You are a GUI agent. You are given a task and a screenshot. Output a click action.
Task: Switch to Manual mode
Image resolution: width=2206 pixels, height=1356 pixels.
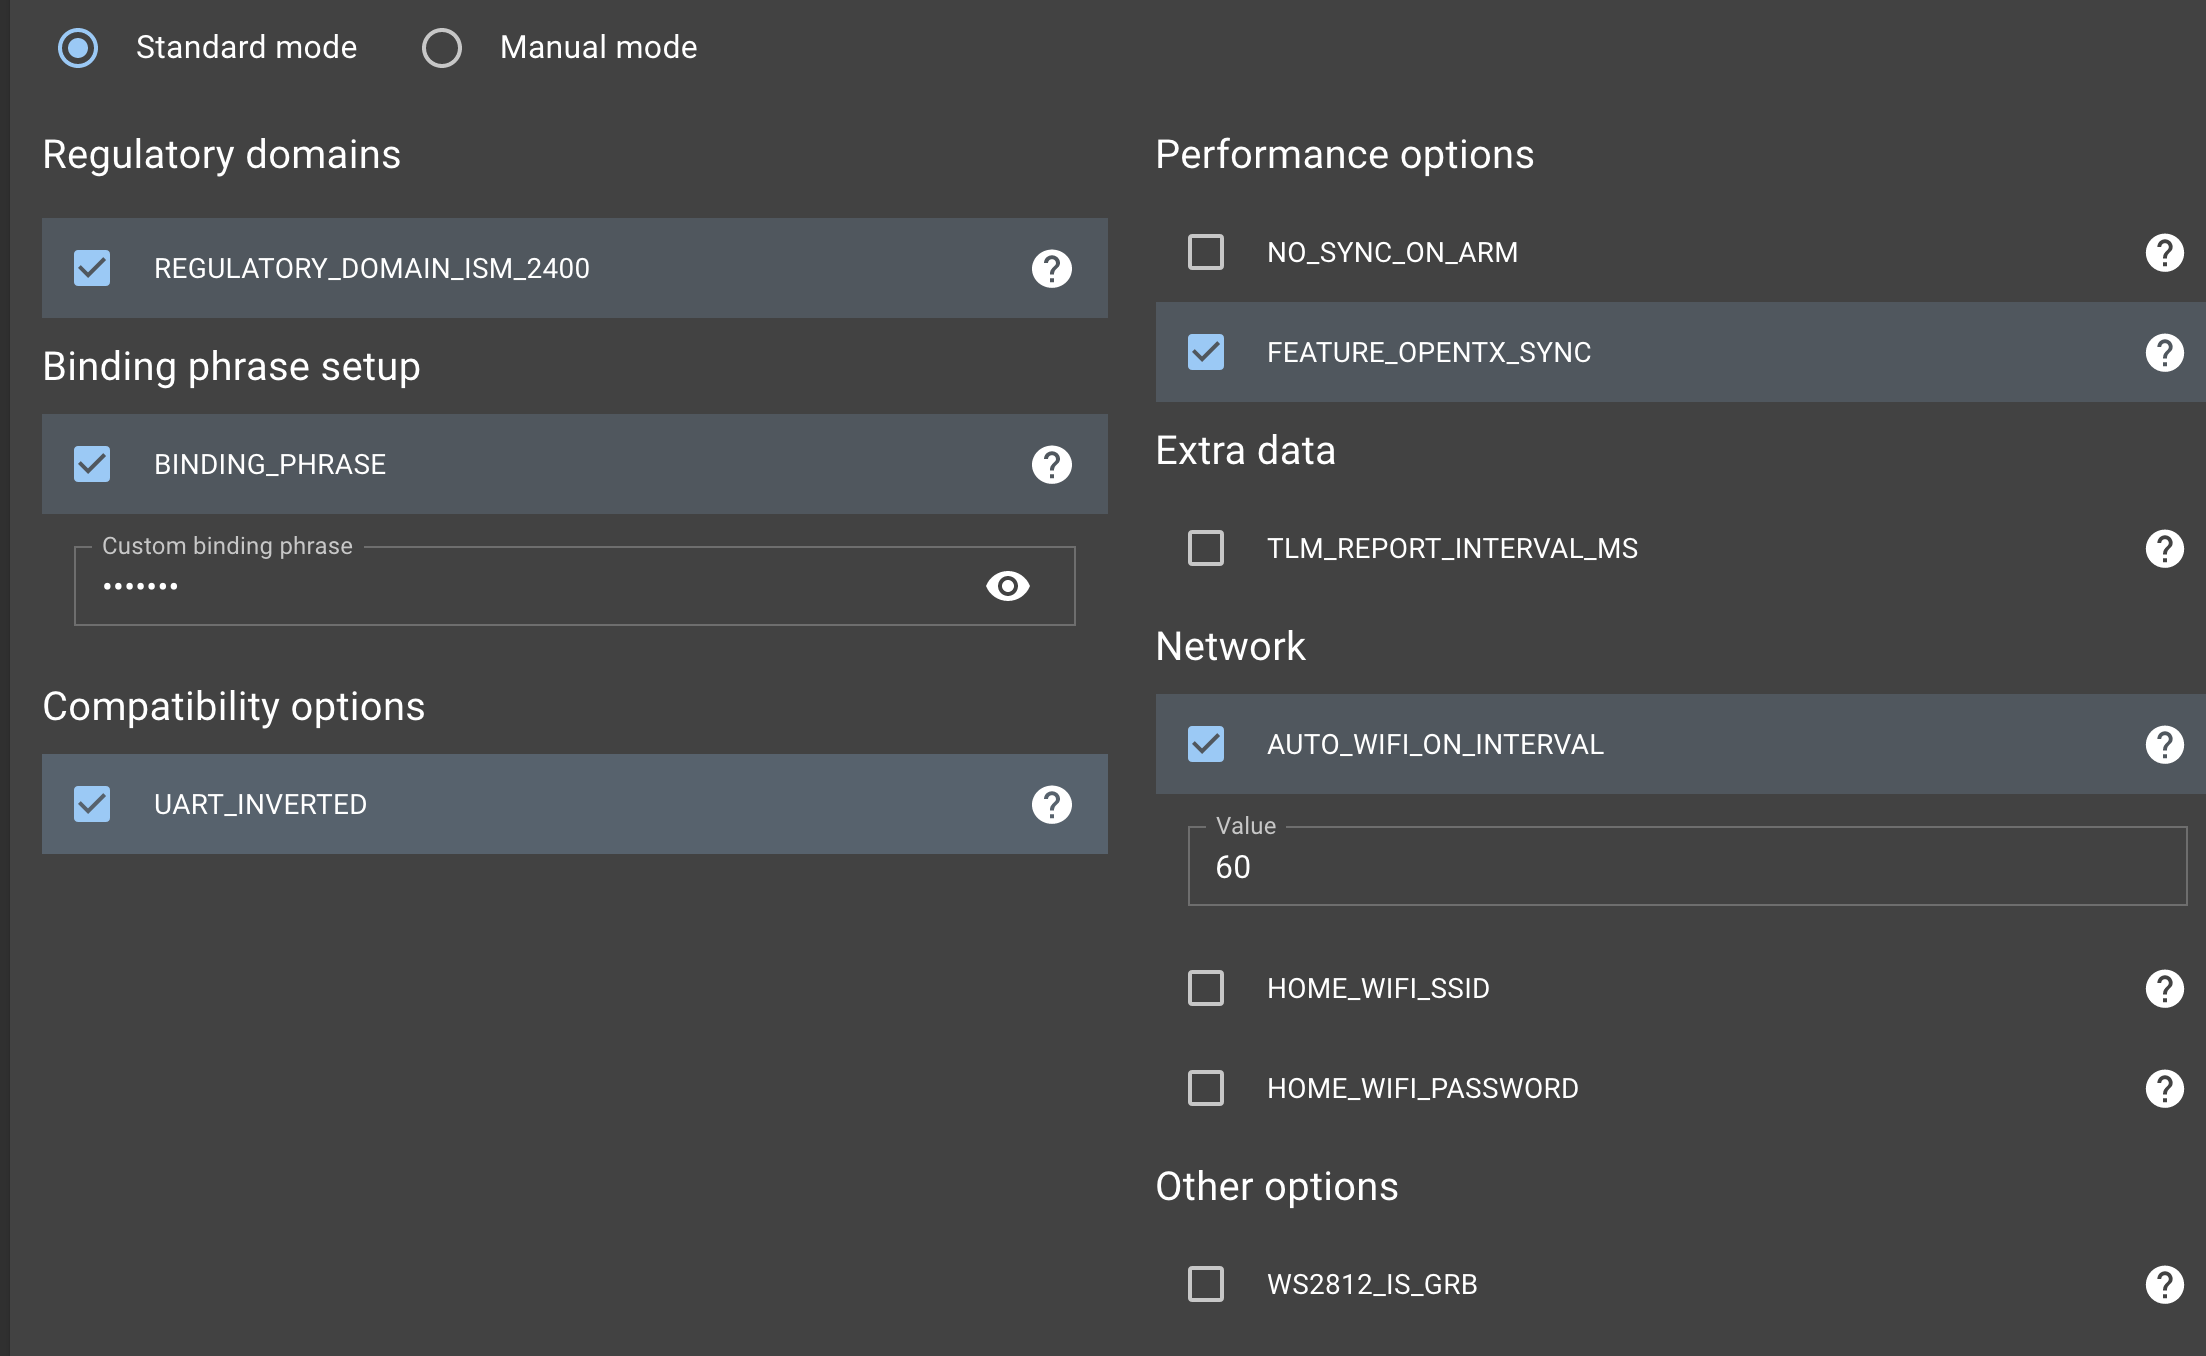point(441,47)
